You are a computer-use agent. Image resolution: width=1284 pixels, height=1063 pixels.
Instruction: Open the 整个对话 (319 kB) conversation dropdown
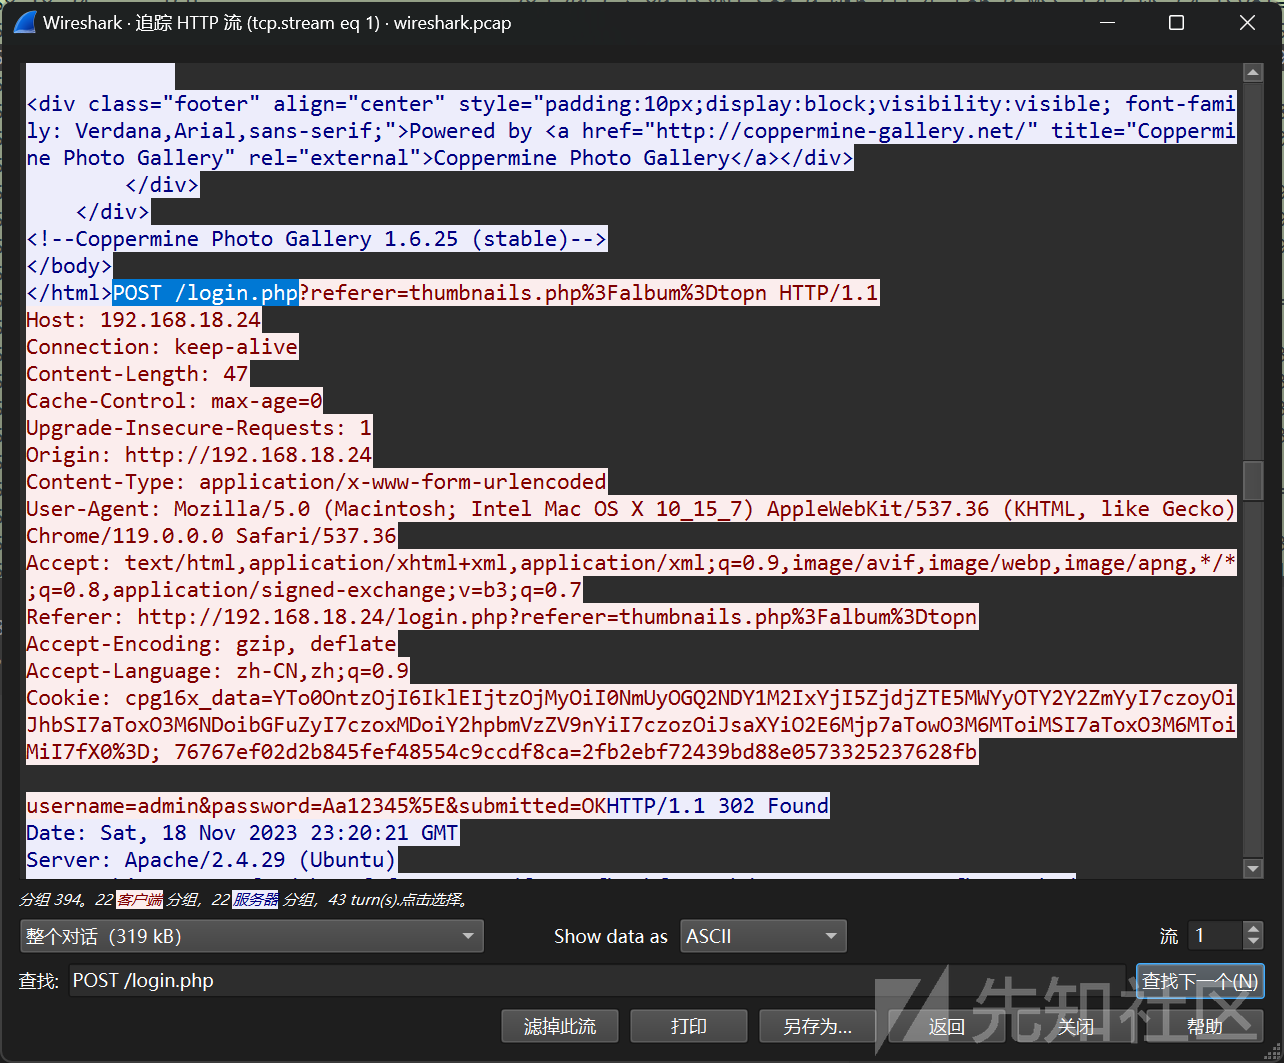pyautogui.click(x=252, y=936)
